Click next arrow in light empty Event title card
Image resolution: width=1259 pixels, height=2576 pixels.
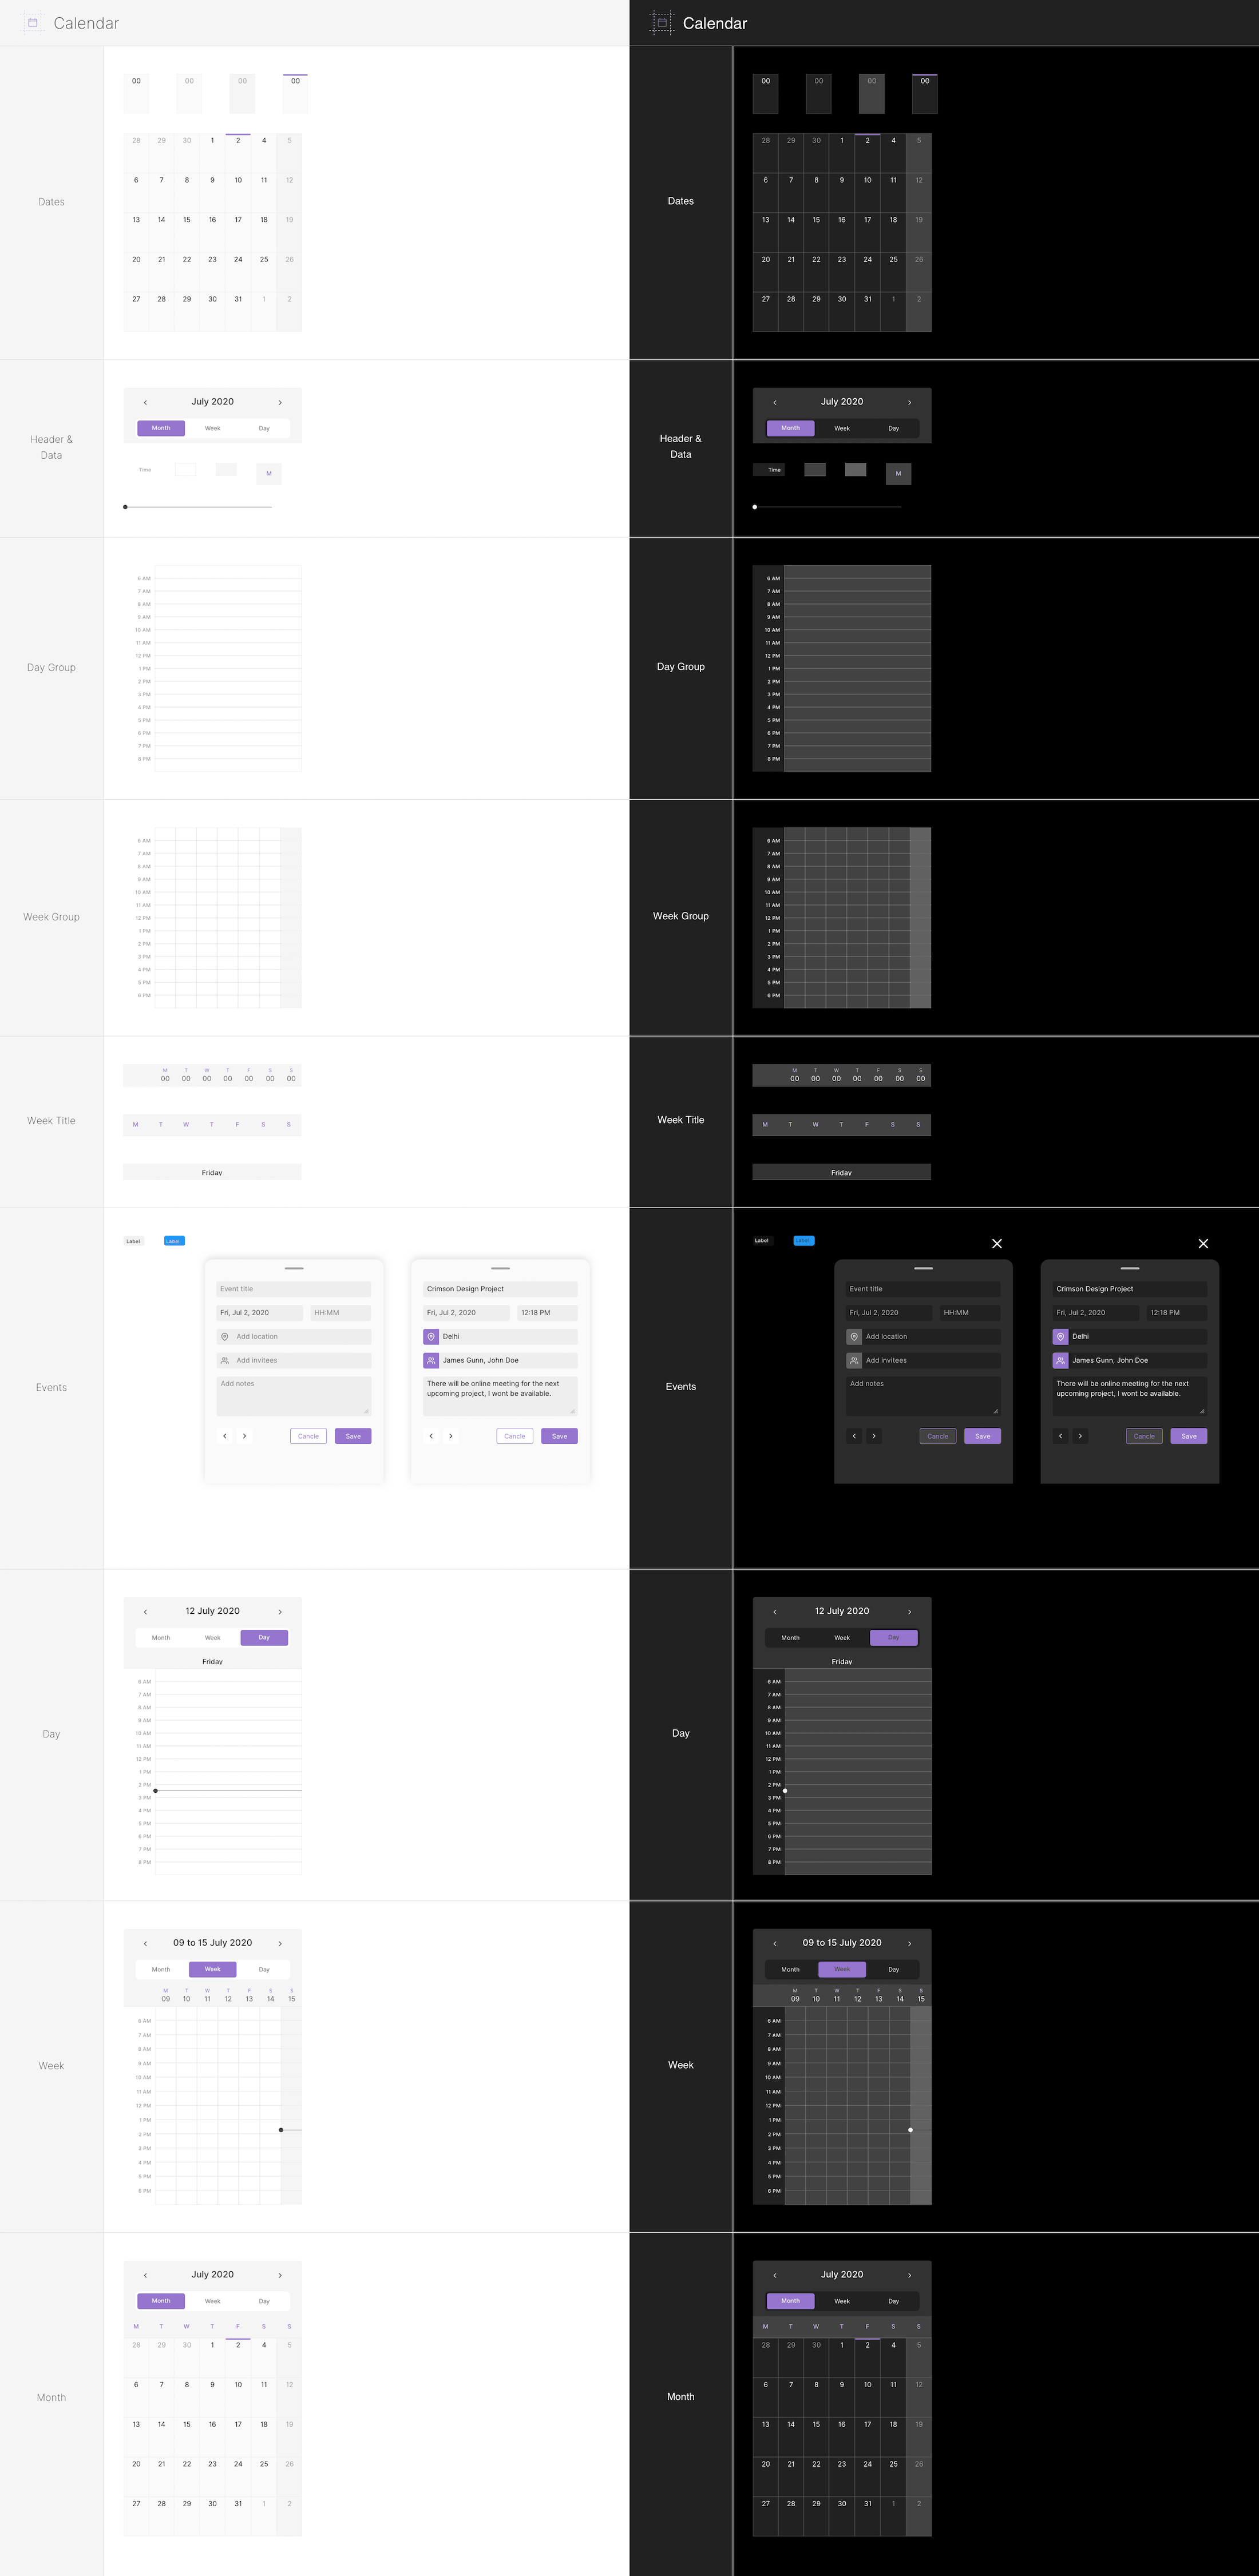[x=244, y=1436]
